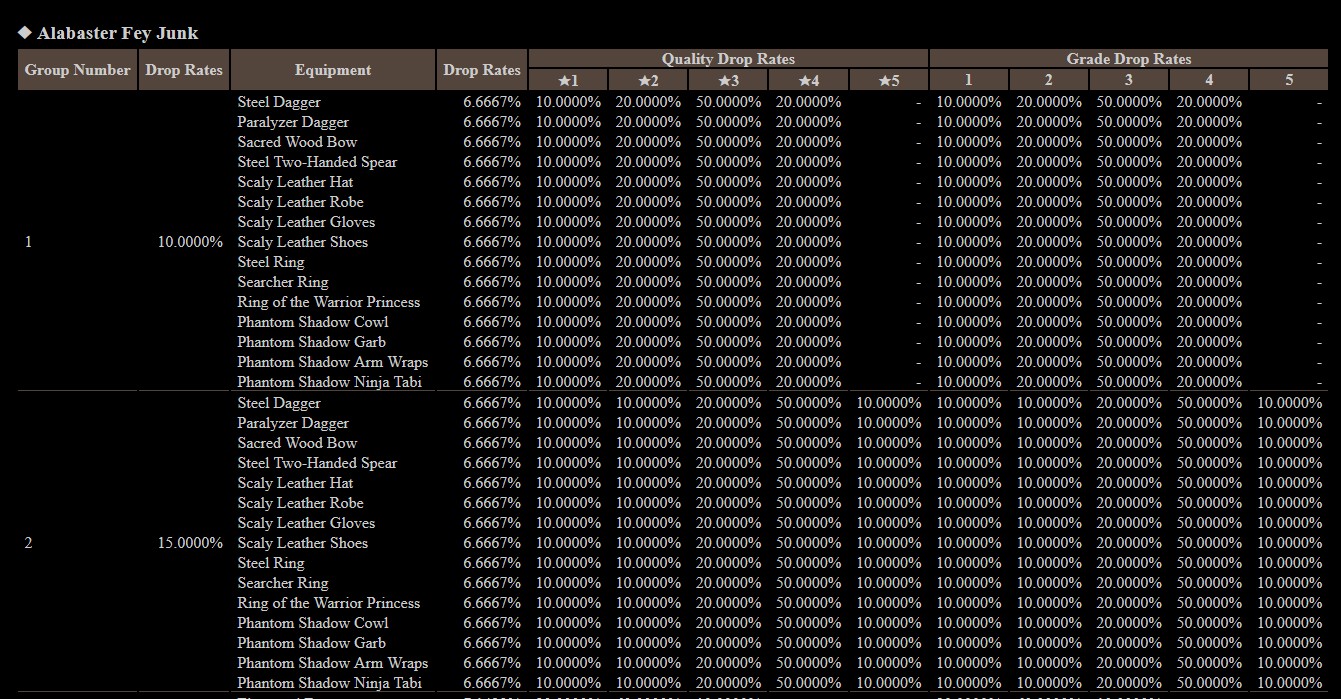Click the ★5 quality column header
The image size is (1341, 699).
point(889,80)
